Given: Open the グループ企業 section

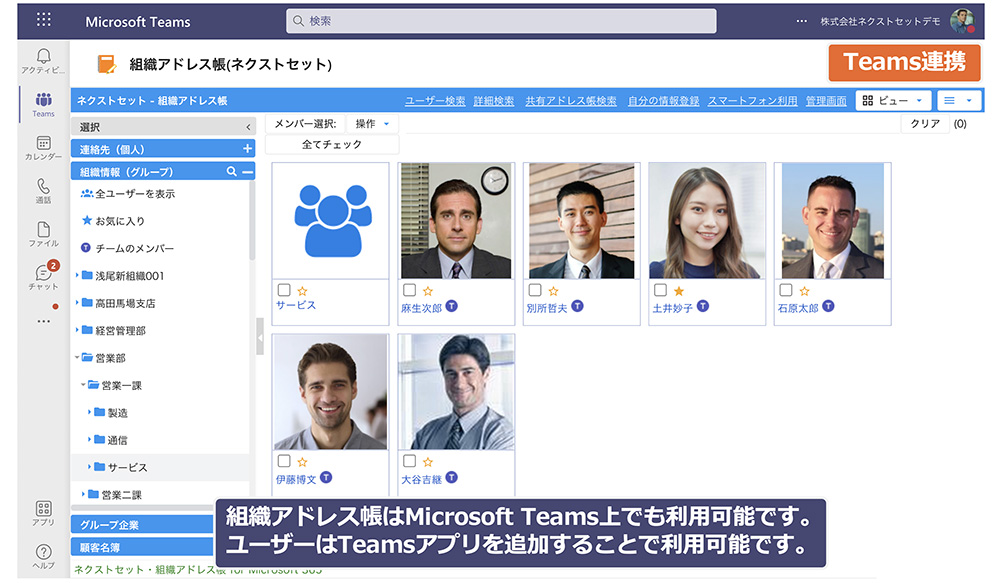Looking at the screenshot, I should (142, 524).
